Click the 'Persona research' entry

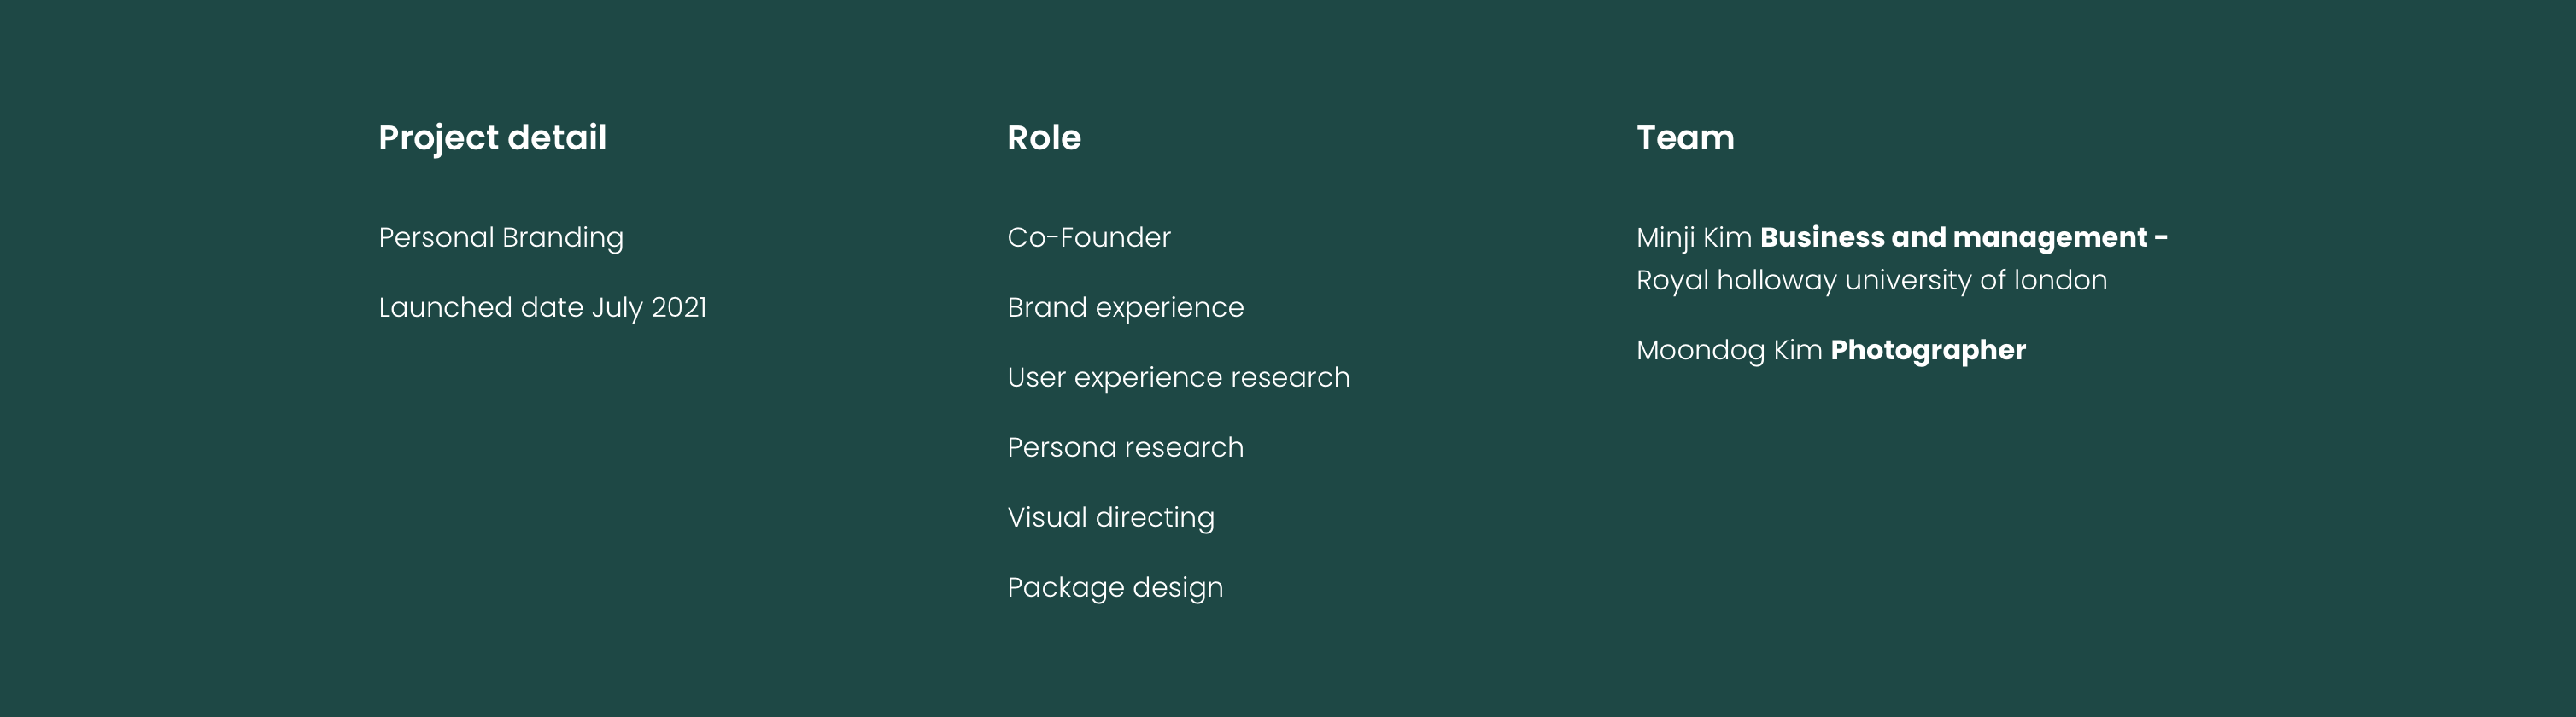point(1125,448)
